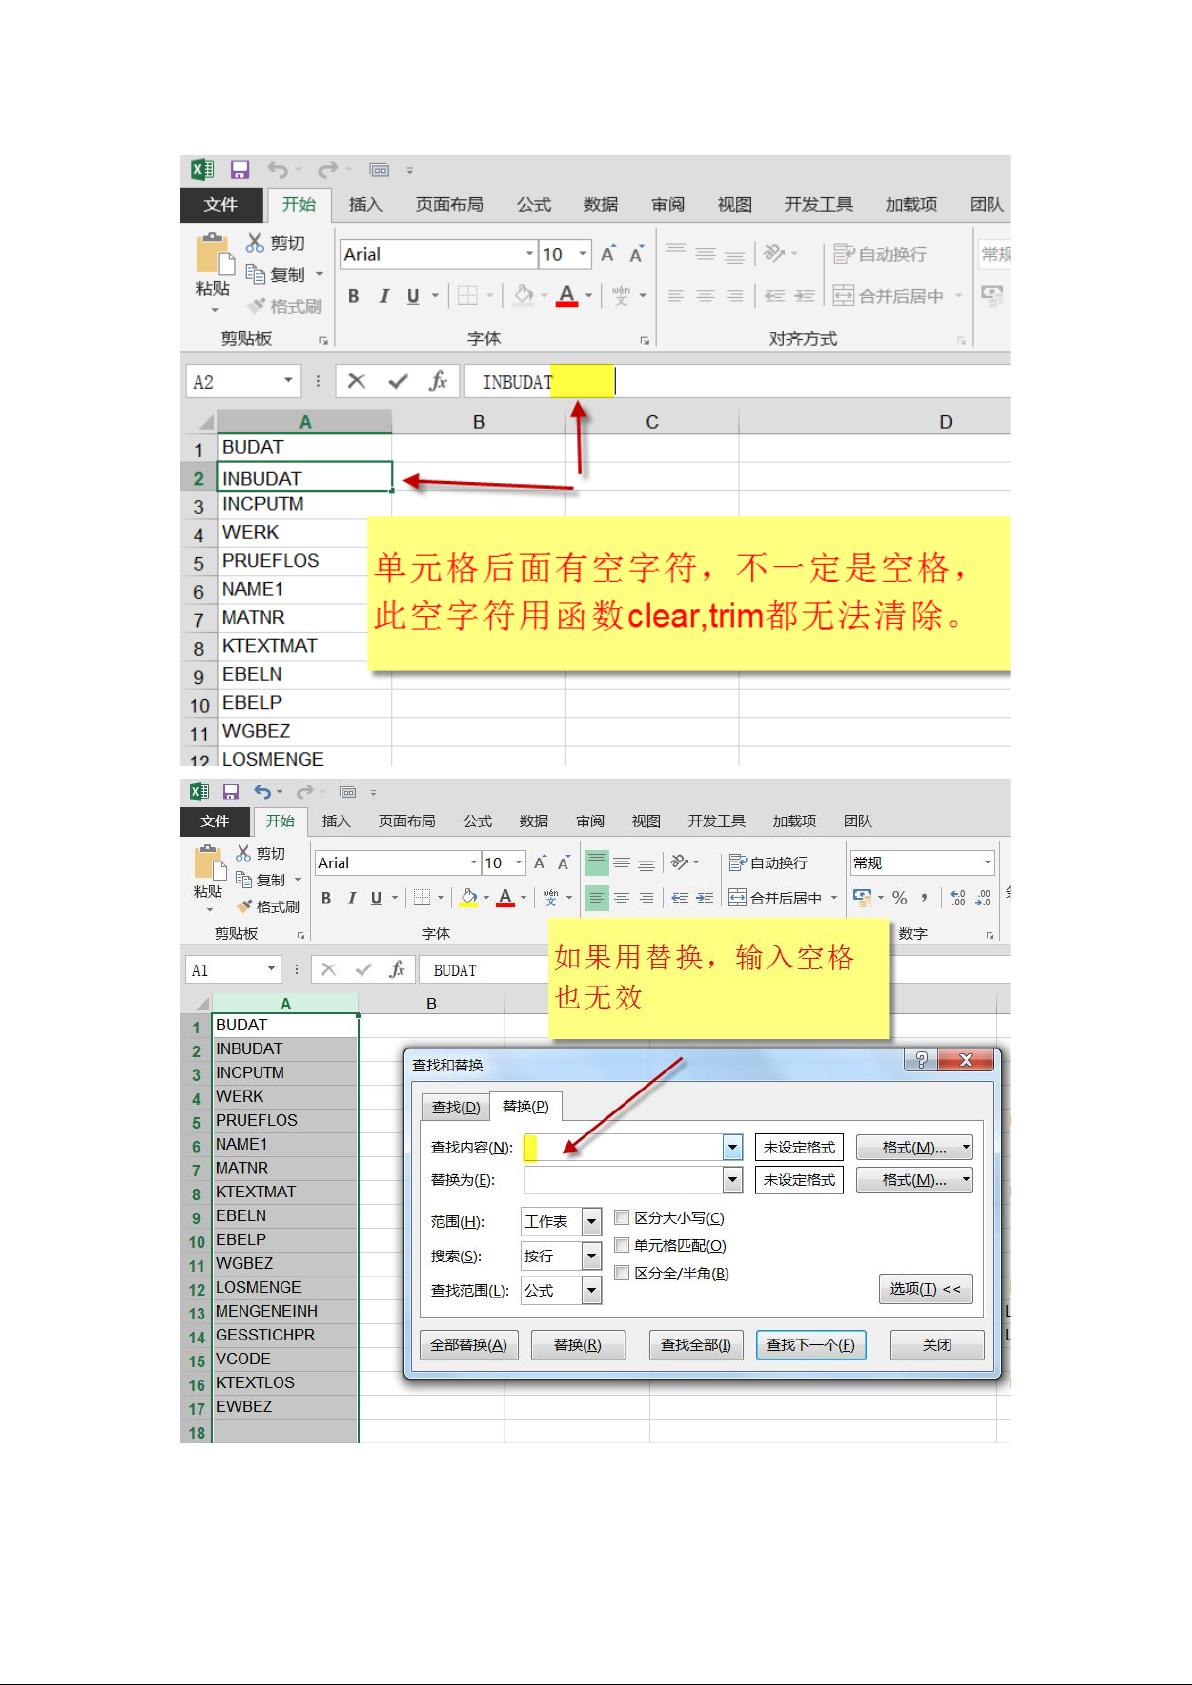The width and height of the screenshot is (1192, 1685).
Task: Select 替换(P) tab in dialog
Action: click(526, 1106)
